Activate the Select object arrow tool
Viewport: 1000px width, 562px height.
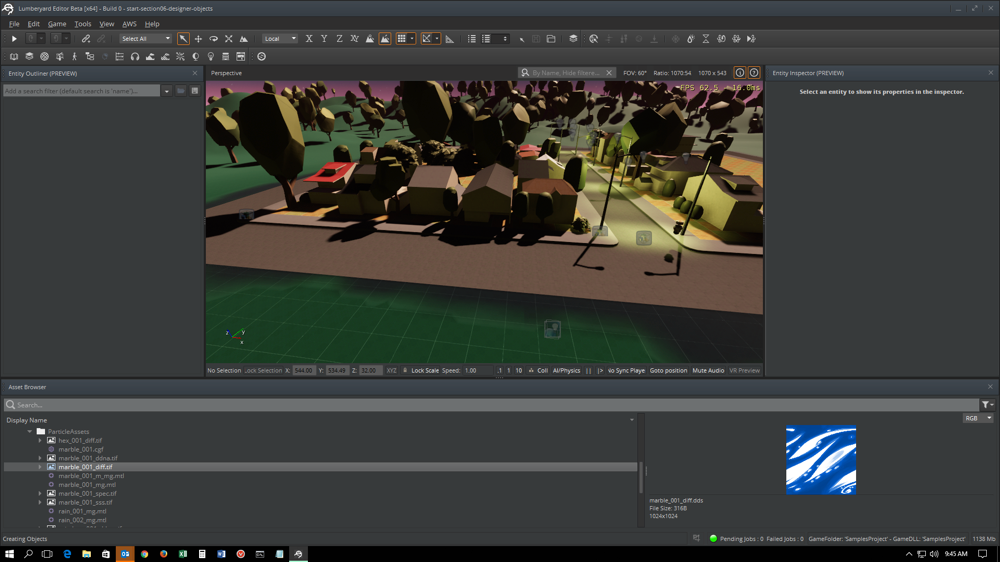pyautogui.click(x=183, y=39)
